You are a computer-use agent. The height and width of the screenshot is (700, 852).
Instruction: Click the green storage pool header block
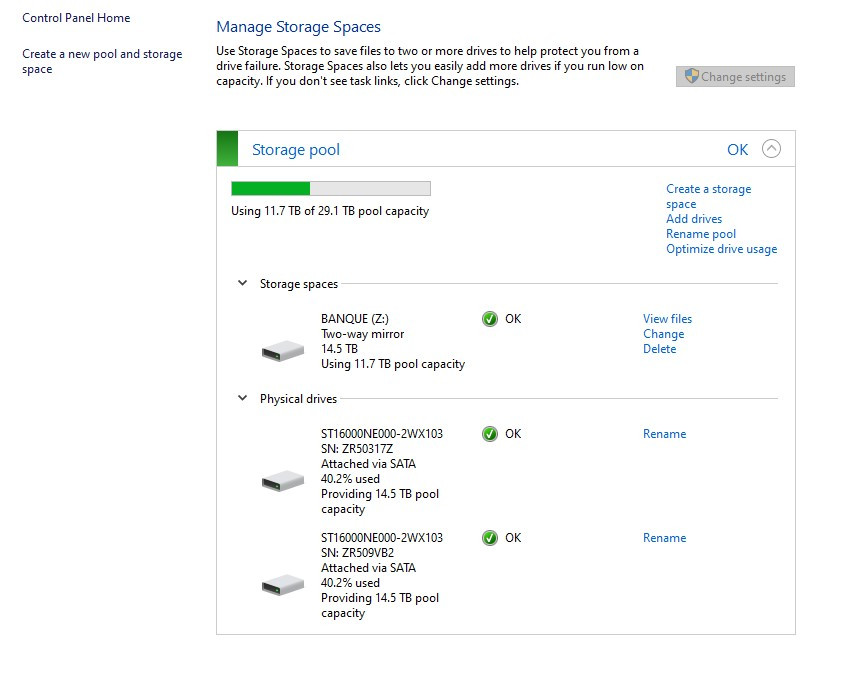228,149
